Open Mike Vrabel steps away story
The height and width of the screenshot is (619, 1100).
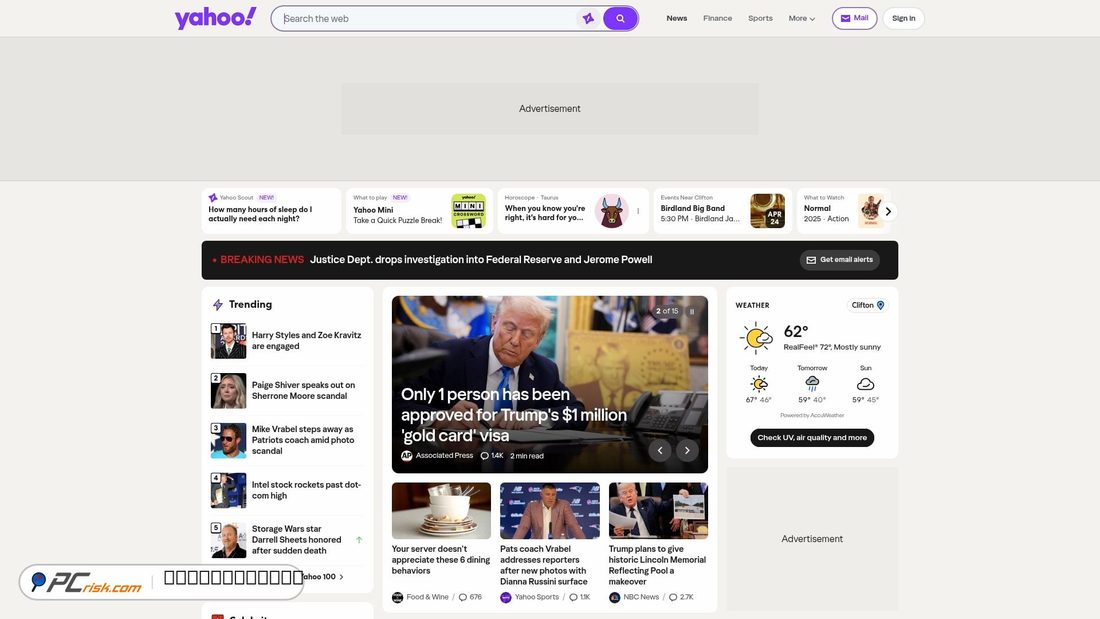(303, 440)
